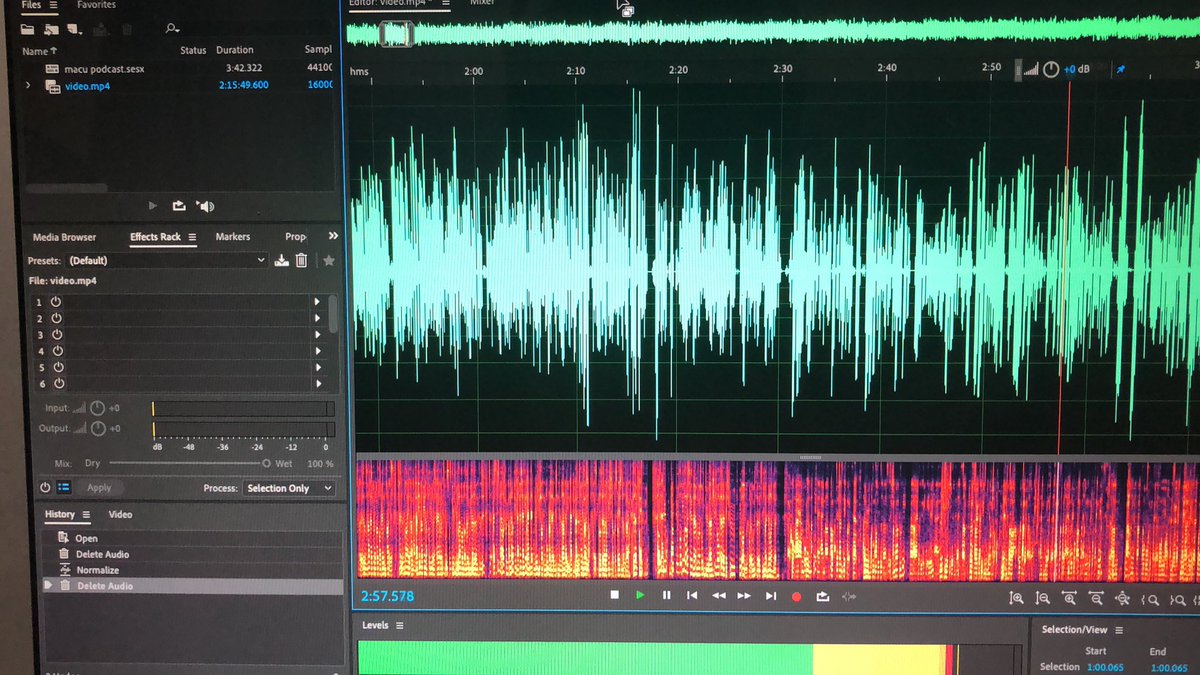Click the Zoom Out Full icon
This screenshot has height=675, width=1200.
click(1121, 599)
